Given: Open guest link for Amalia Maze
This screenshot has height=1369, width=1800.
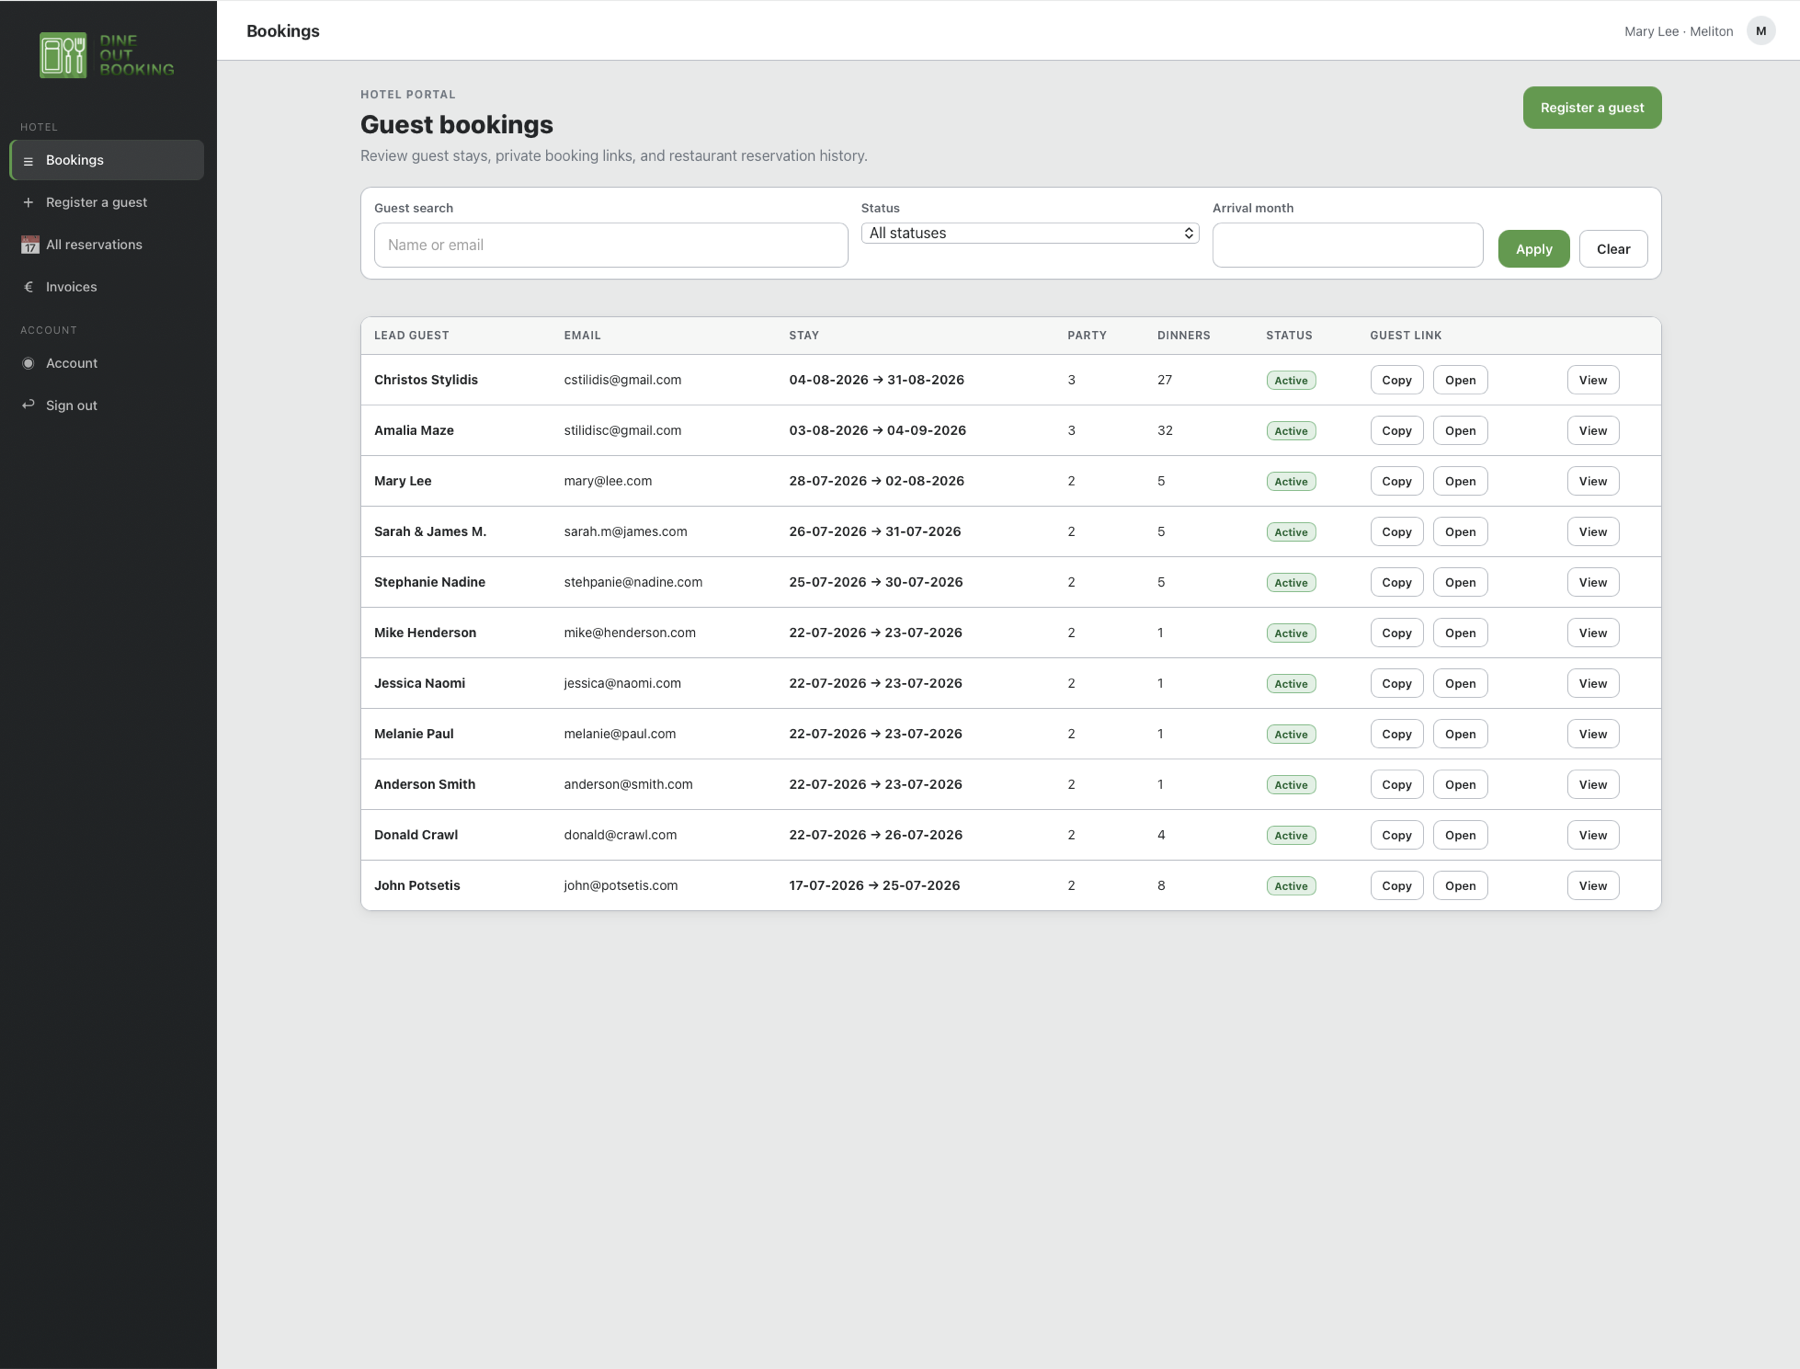Looking at the screenshot, I should coord(1460,431).
